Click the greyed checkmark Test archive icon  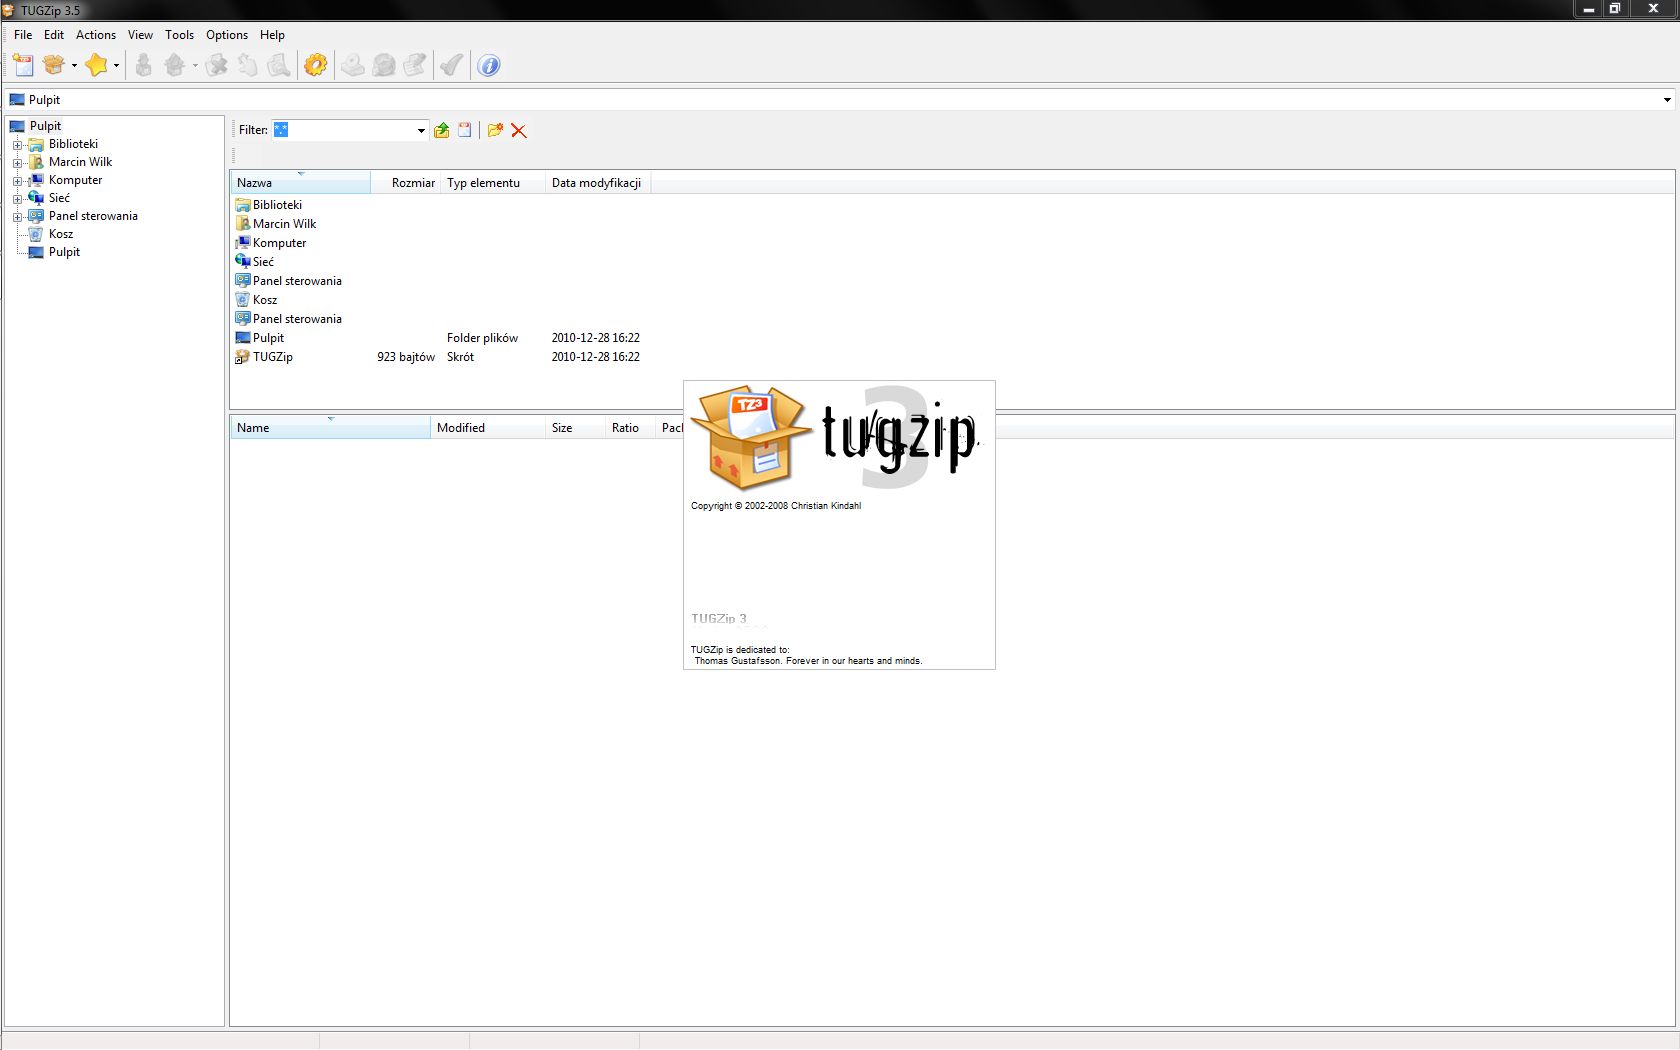click(452, 65)
